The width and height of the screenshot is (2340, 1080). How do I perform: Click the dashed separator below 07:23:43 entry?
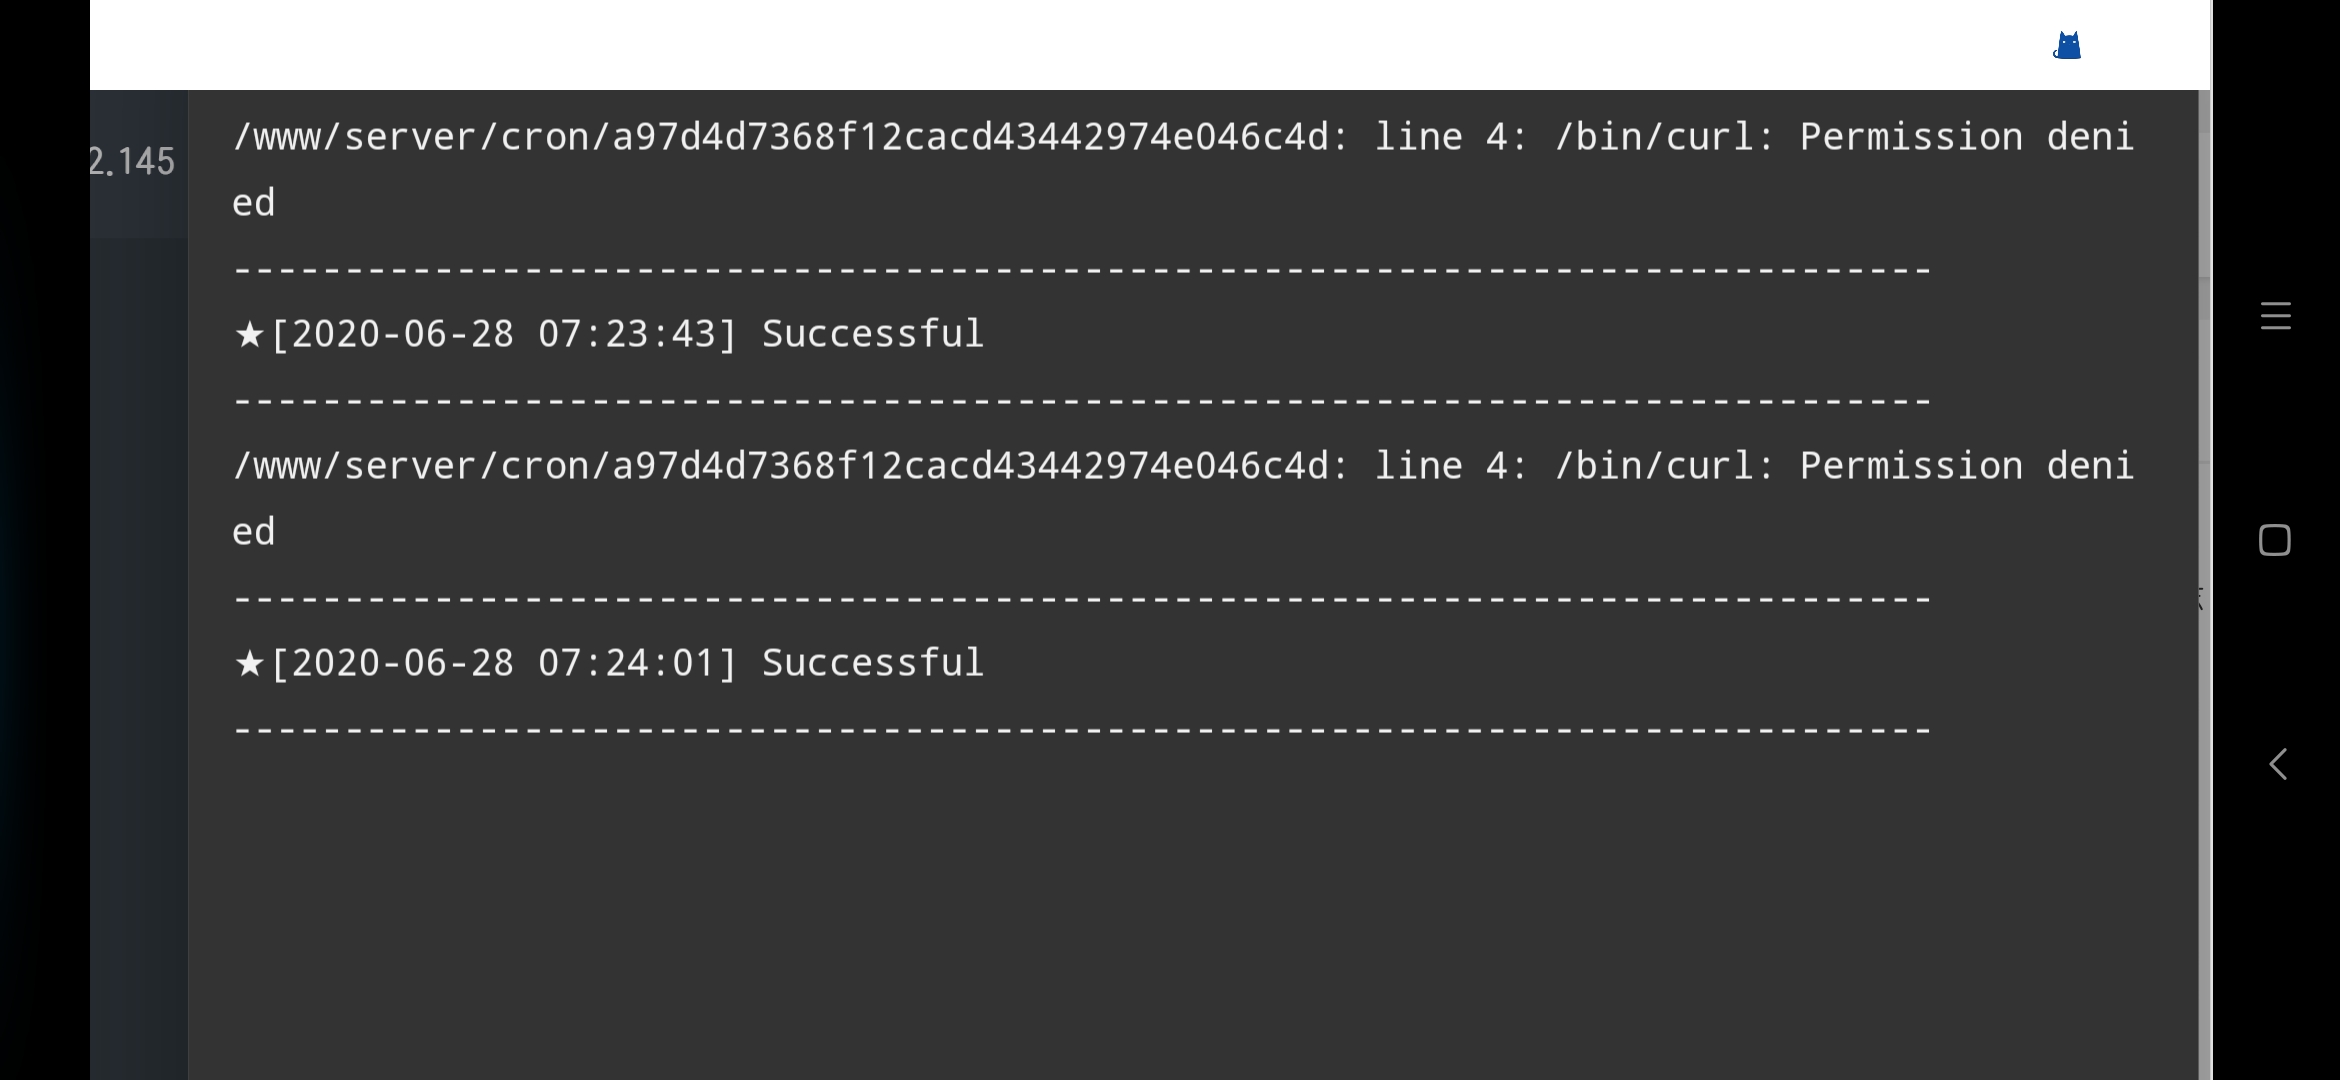click(x=1082, y=400)
